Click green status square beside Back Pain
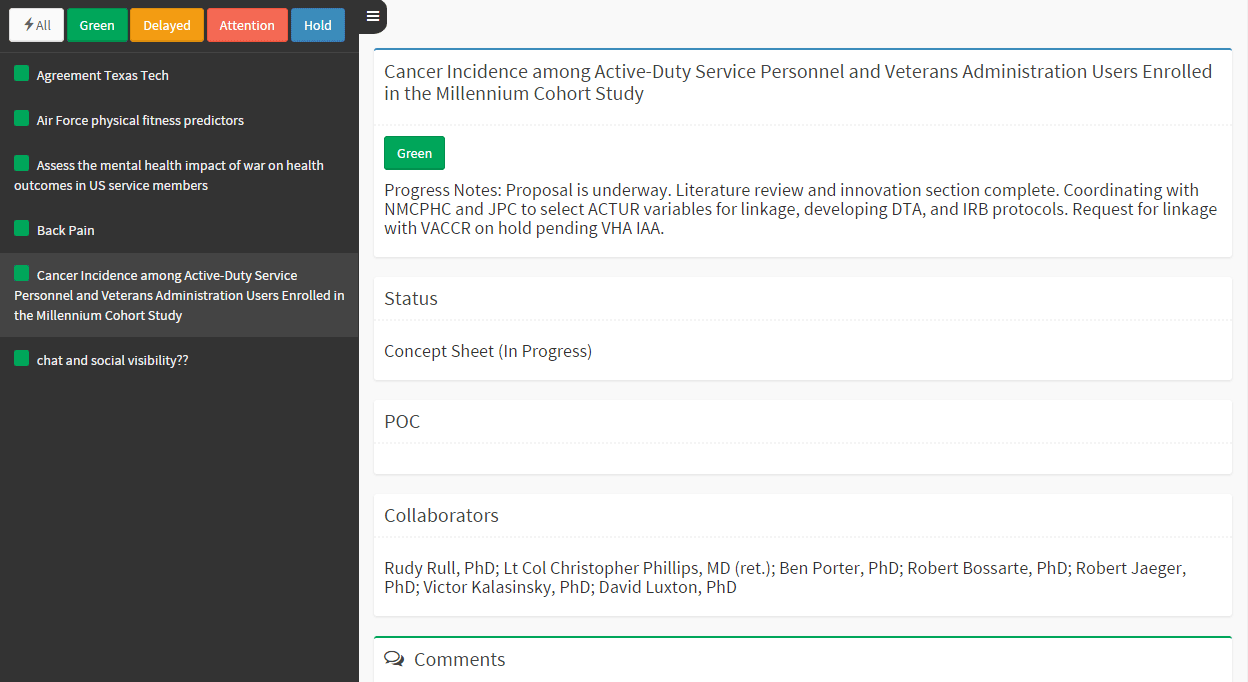The image size is (1248, 682). click(21, 228)
